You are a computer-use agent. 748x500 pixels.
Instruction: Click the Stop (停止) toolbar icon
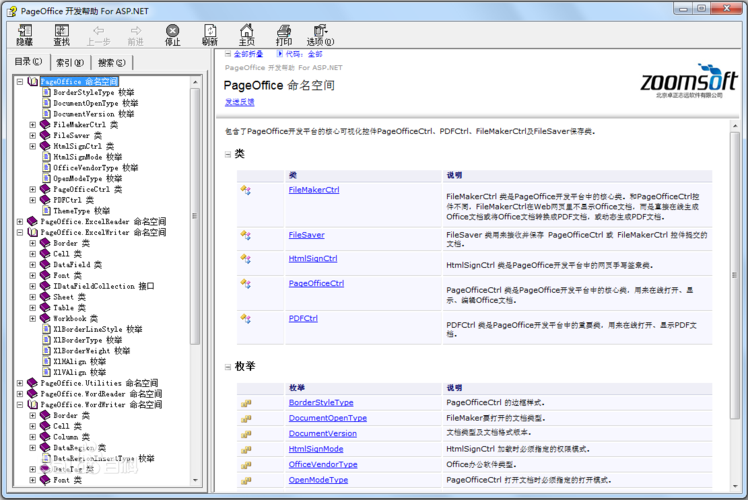(x=172, y=35)
